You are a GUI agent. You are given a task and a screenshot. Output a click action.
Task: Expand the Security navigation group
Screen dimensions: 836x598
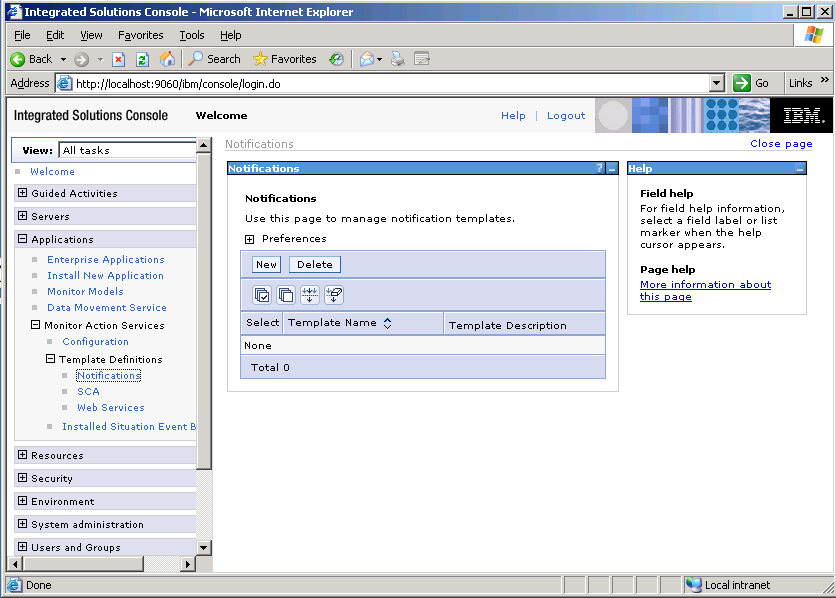pos(22,478)
